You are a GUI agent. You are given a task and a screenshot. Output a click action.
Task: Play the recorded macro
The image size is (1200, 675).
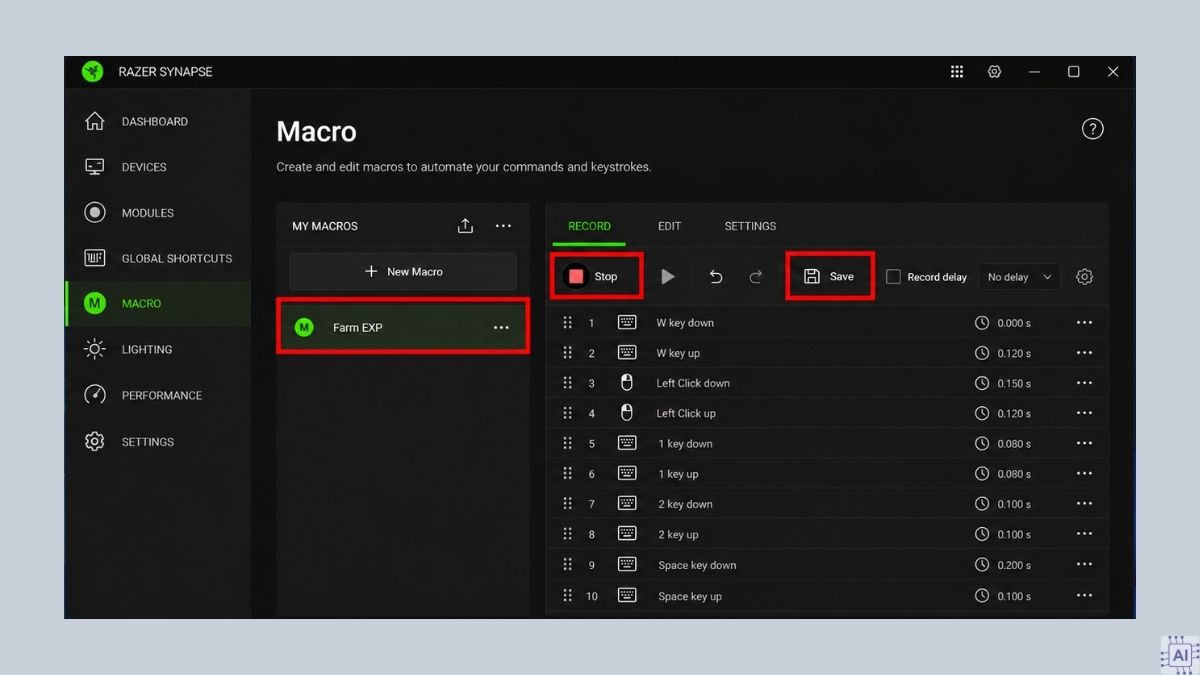(x=668, y=277)
